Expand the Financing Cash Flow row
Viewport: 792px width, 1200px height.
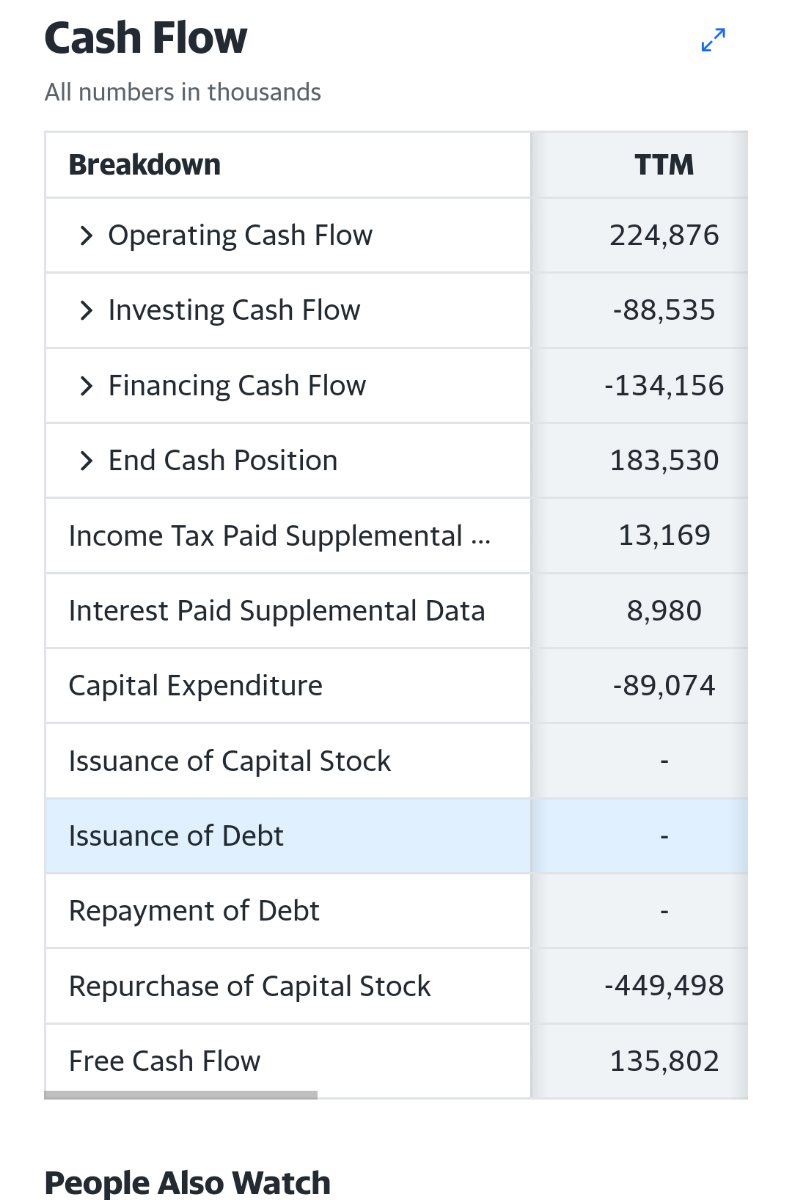coord(87,386)
